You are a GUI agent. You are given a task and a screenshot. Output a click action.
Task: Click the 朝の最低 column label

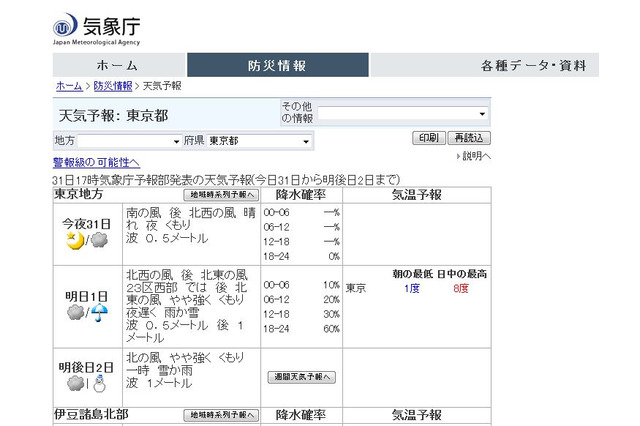[x=412, y=274]
